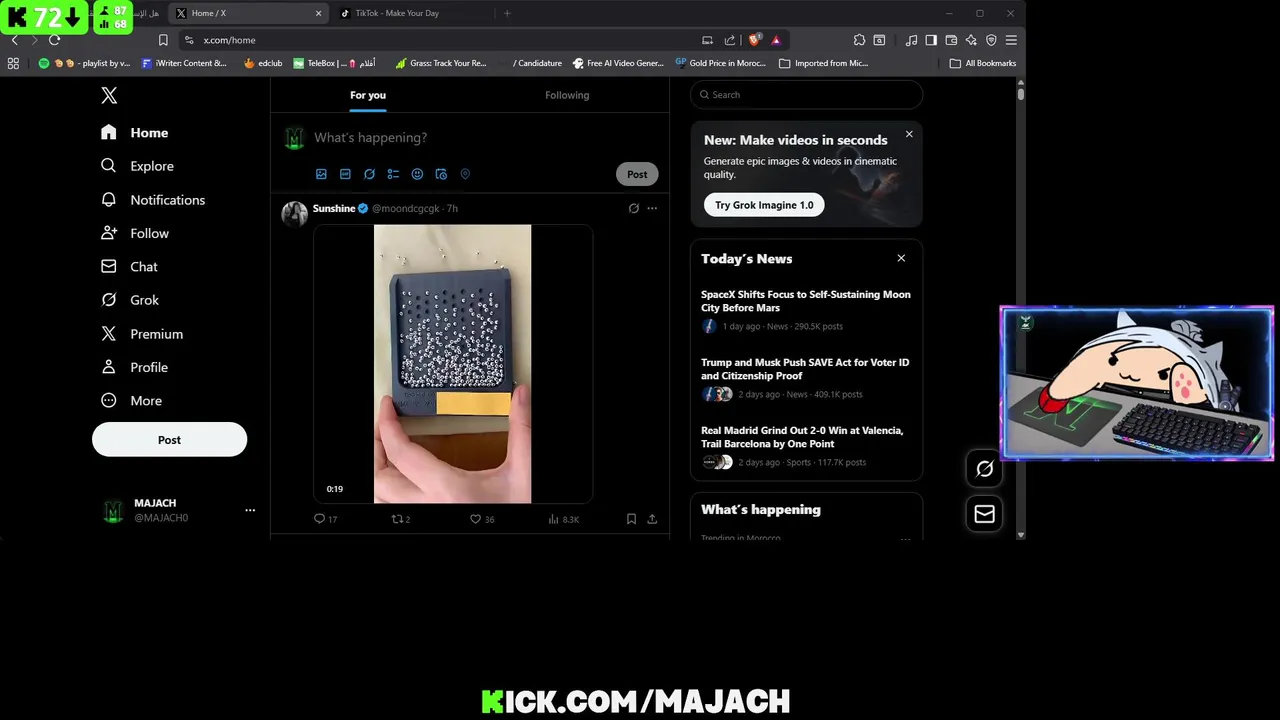The width and height of the screenshot is (1280, 720).
Task: Open the three-dot menu on Sunshine's post
Action: [652, 208]
